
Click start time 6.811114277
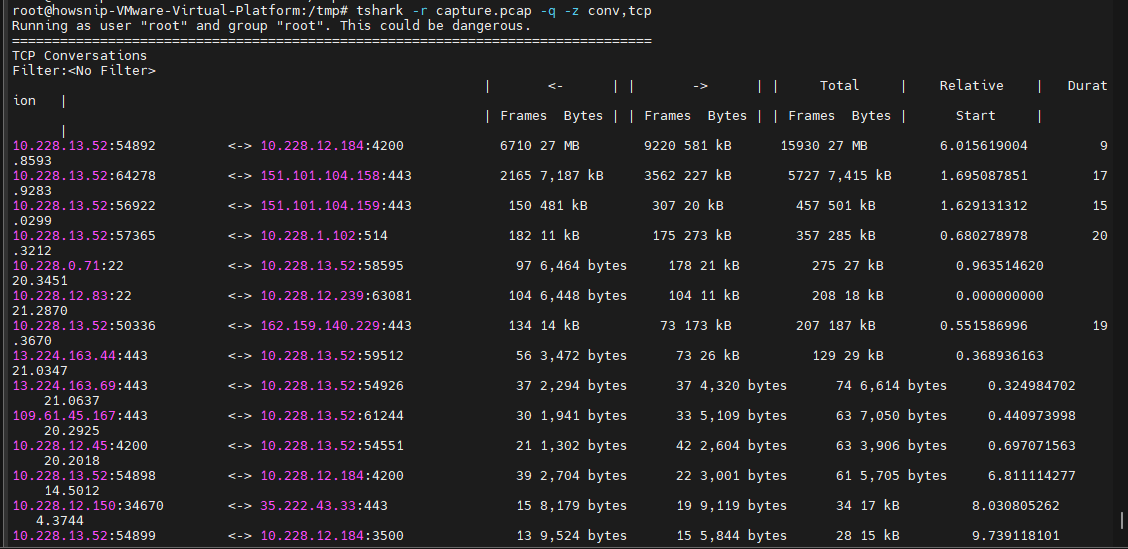[1032, 476]
